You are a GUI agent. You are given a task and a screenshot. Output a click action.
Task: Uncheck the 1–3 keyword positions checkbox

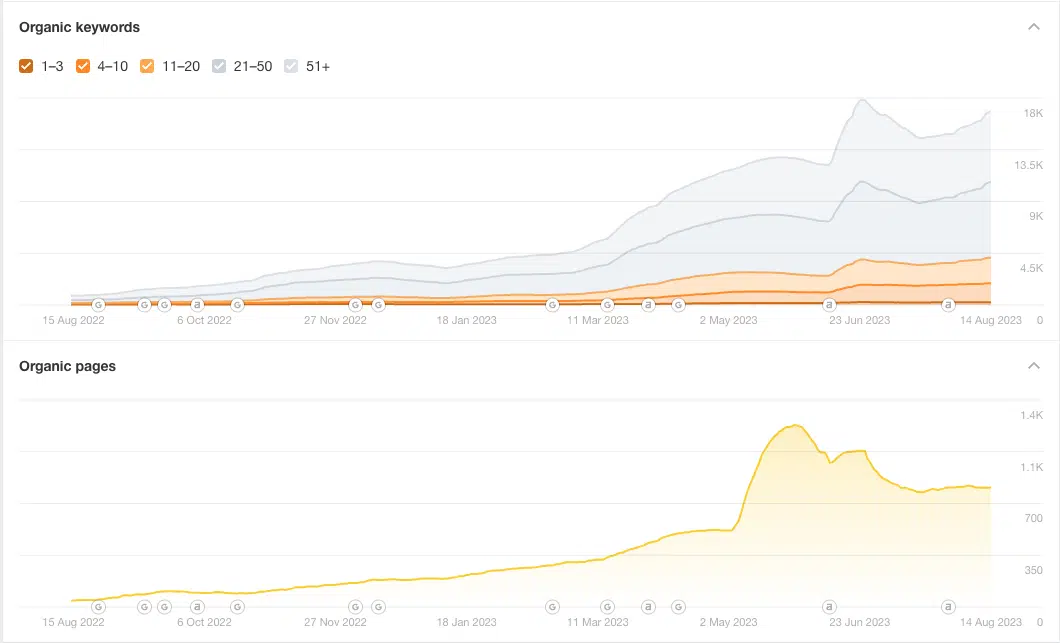click(26, 66)
